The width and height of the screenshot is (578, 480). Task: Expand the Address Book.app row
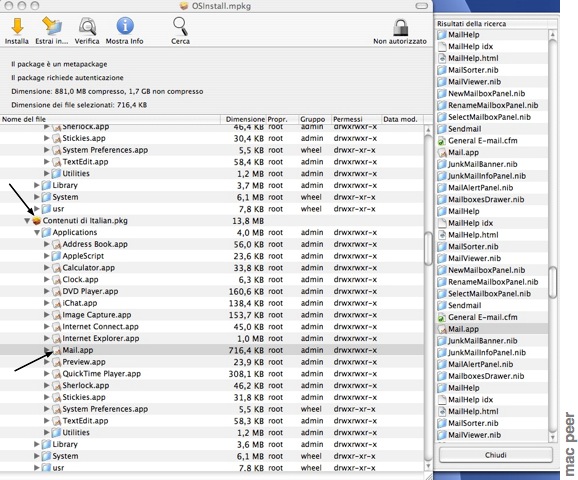point(46,244)
